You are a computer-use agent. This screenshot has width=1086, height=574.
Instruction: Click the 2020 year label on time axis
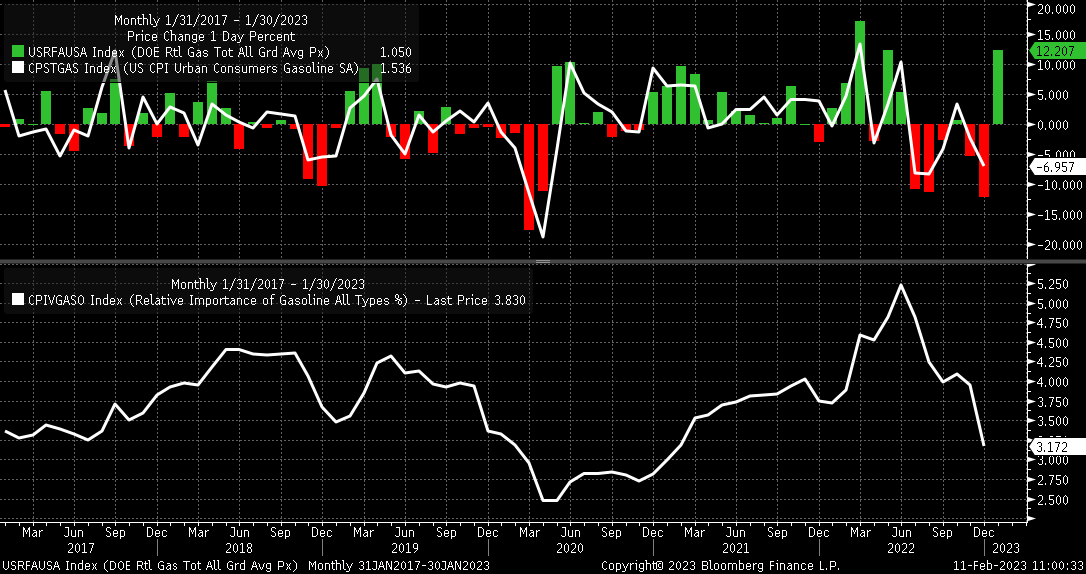point(569,549)
